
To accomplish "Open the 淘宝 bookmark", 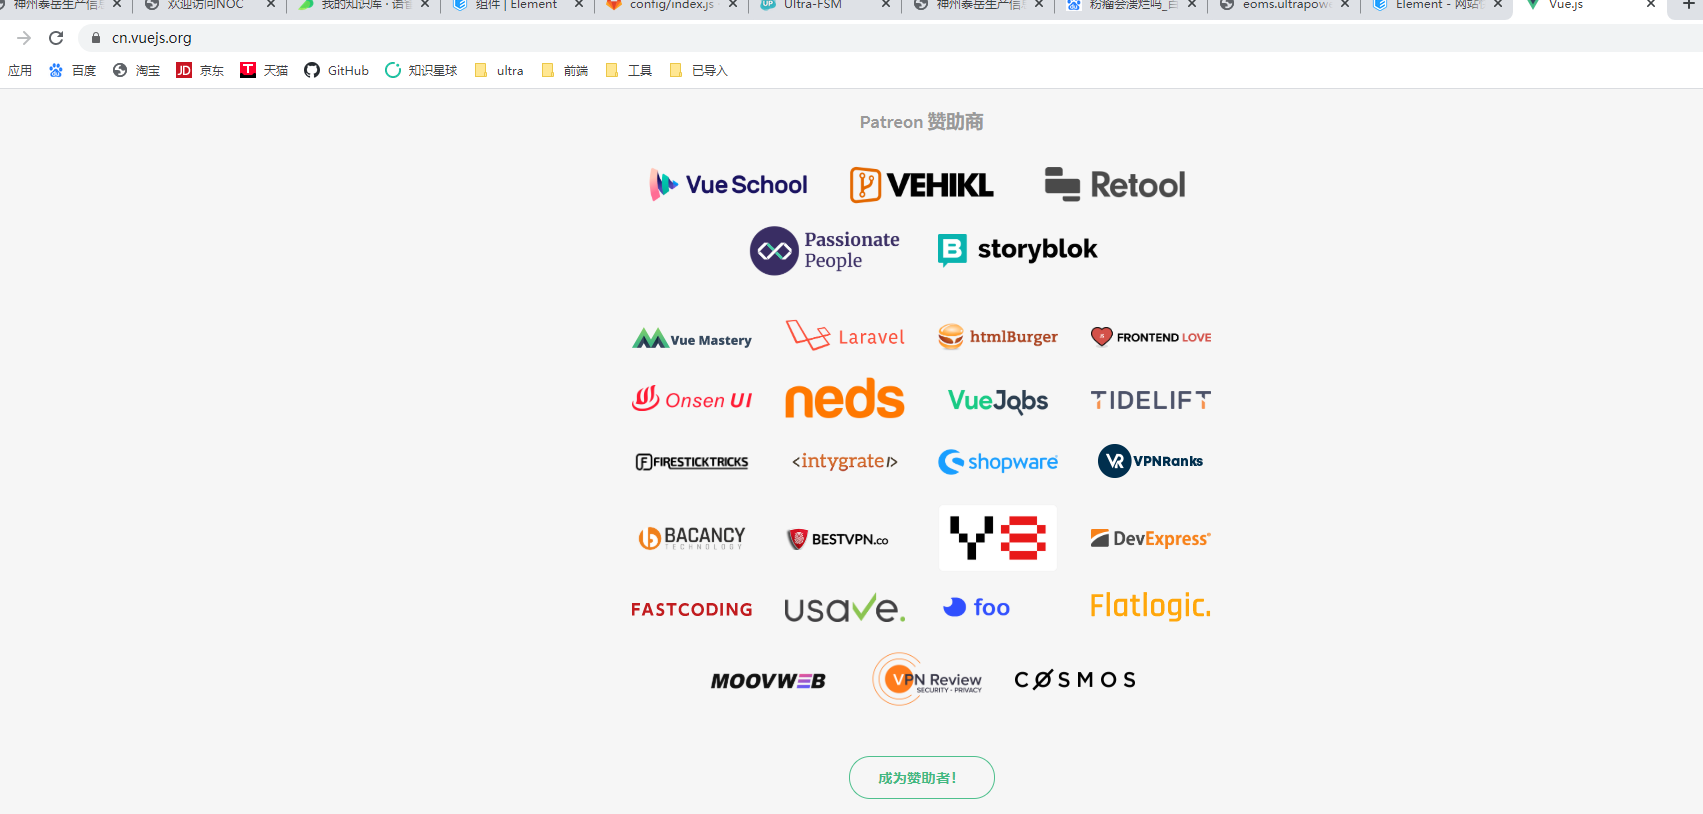I will click(x=137, y=70).
